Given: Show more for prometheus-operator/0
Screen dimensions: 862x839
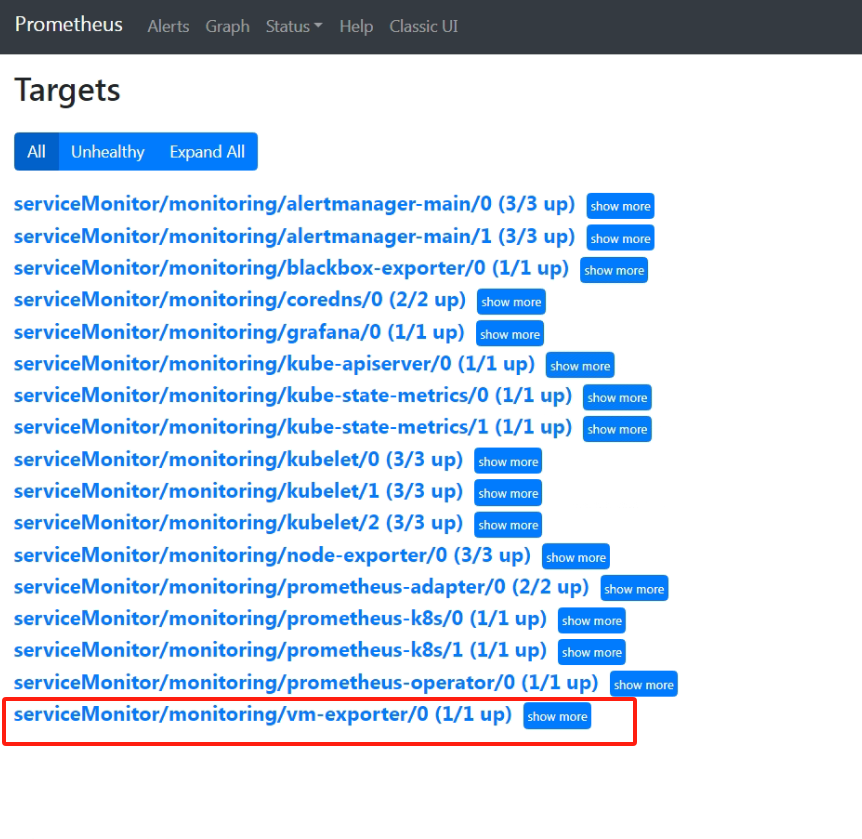Looking at the screenshot, I should (x=644, y=685).
